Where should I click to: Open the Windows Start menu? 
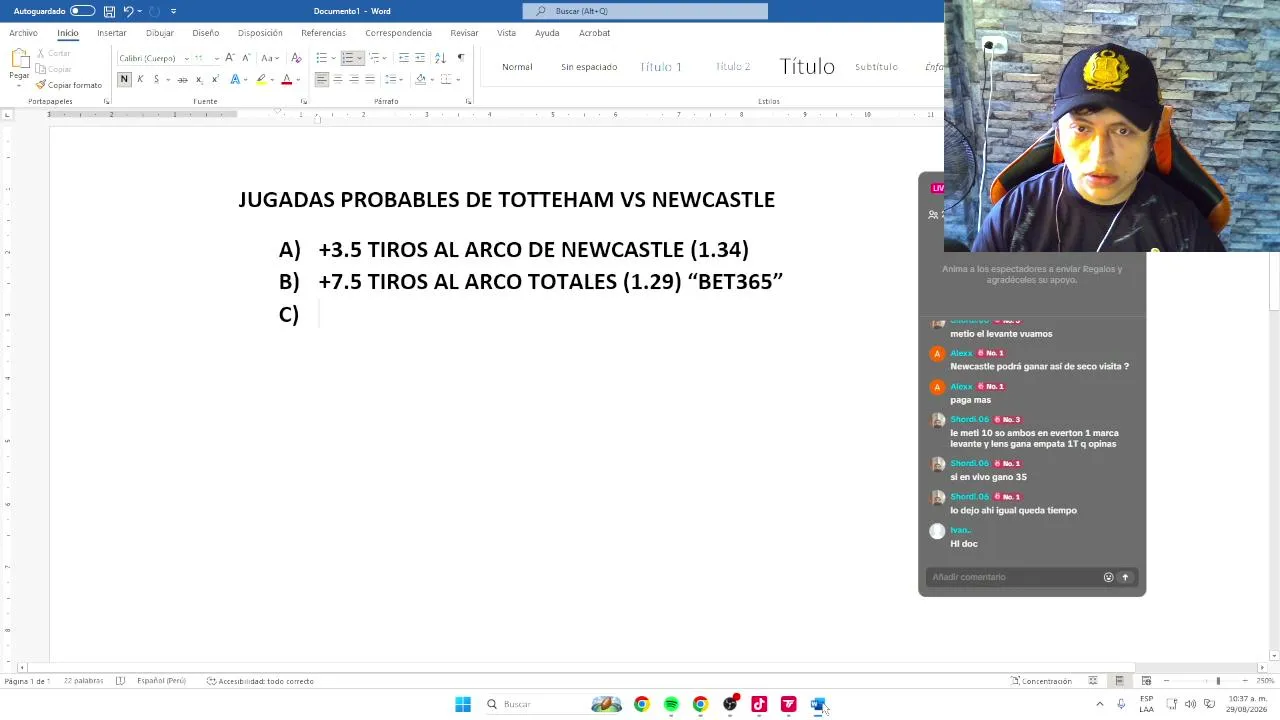(463, 704)
